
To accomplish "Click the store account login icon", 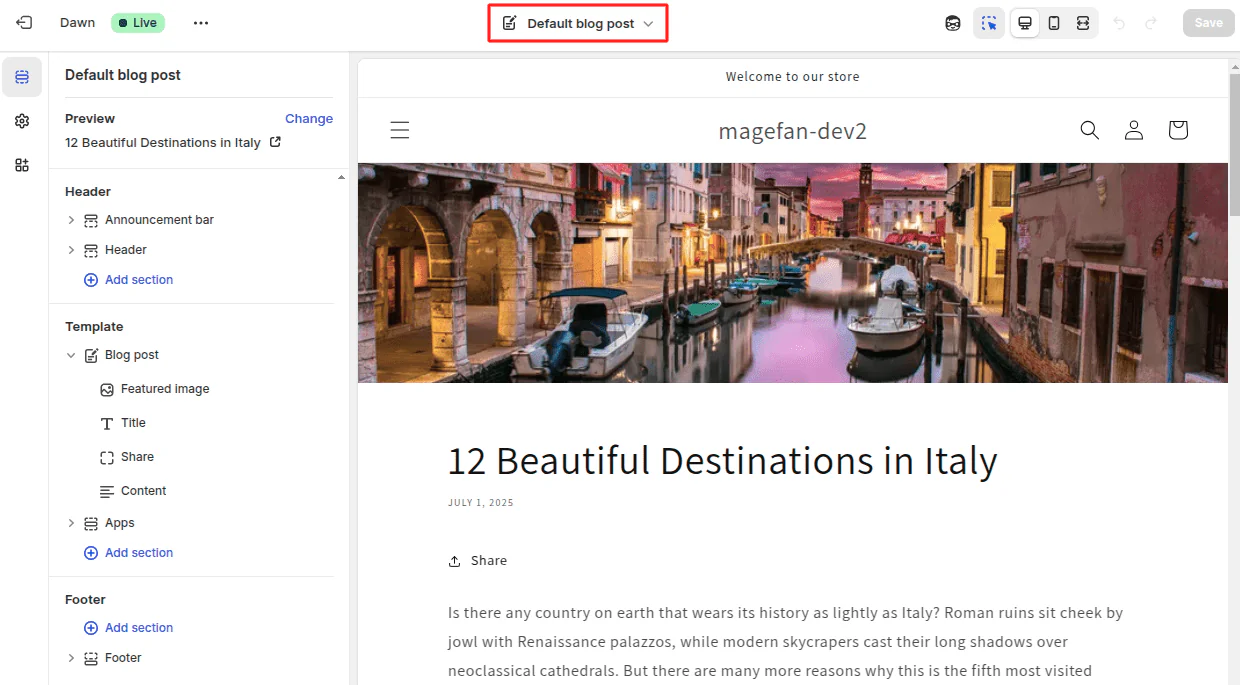I will point(1134,130).
